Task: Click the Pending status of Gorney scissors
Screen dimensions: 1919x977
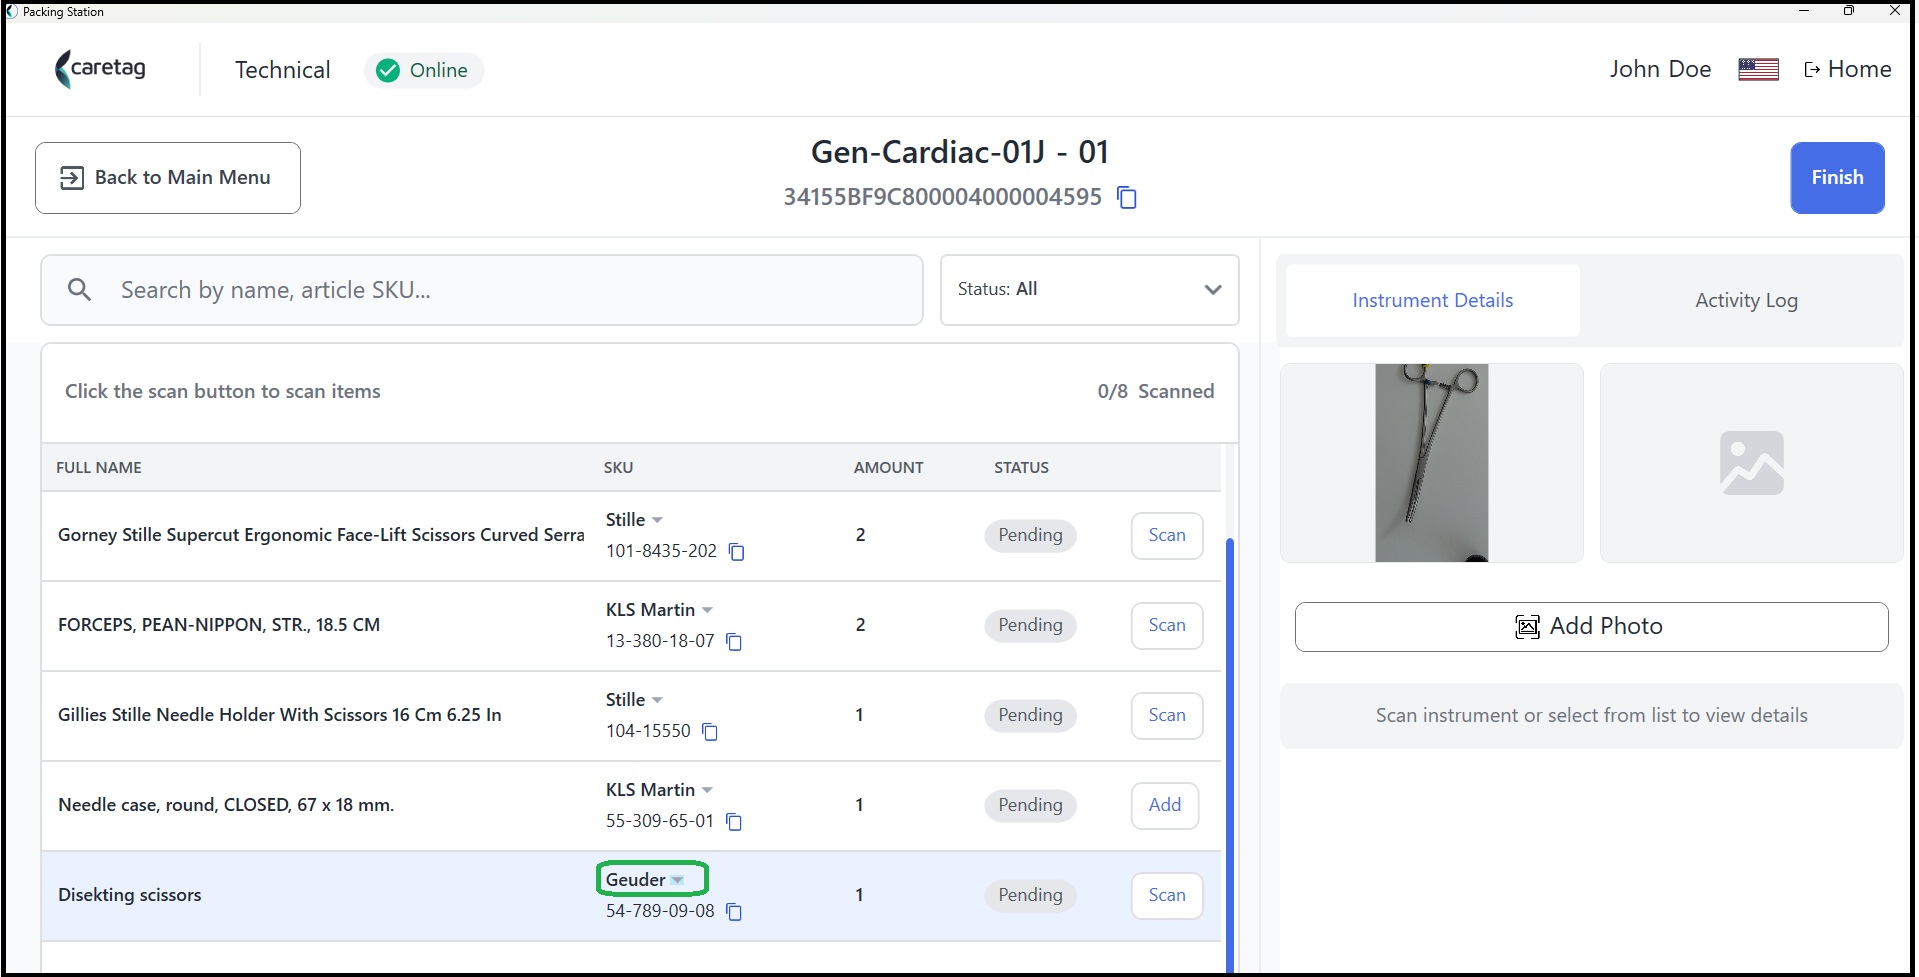Action: [x=1030, y=535]
